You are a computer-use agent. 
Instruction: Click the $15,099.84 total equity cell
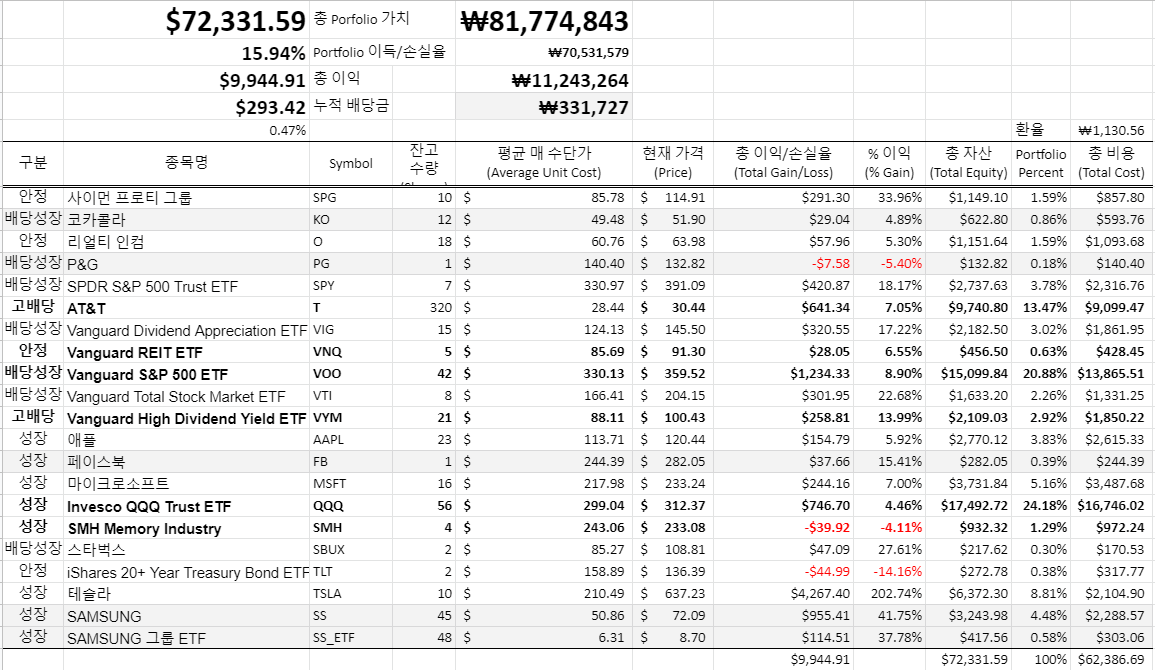968,374
